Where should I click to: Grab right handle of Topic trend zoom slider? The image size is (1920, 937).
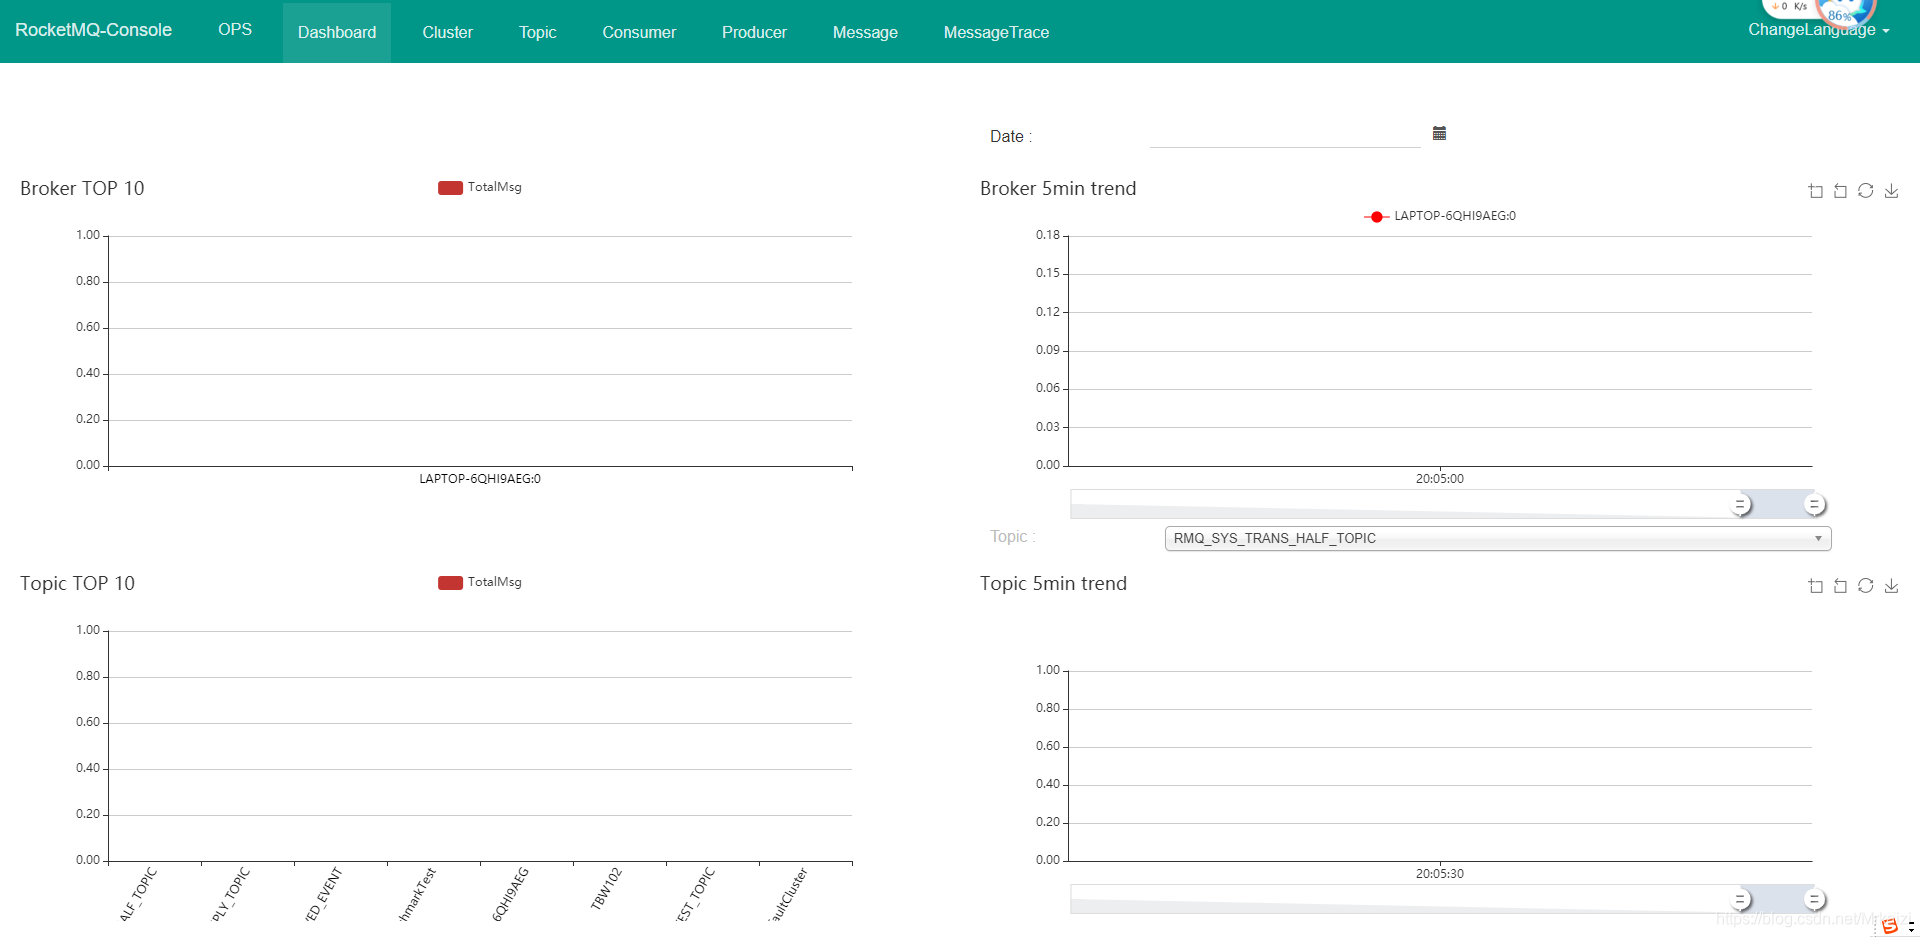pos(1814,900)
